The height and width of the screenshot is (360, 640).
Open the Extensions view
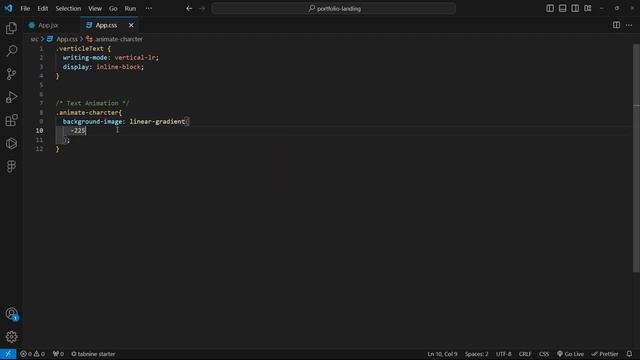coord(11,120)
